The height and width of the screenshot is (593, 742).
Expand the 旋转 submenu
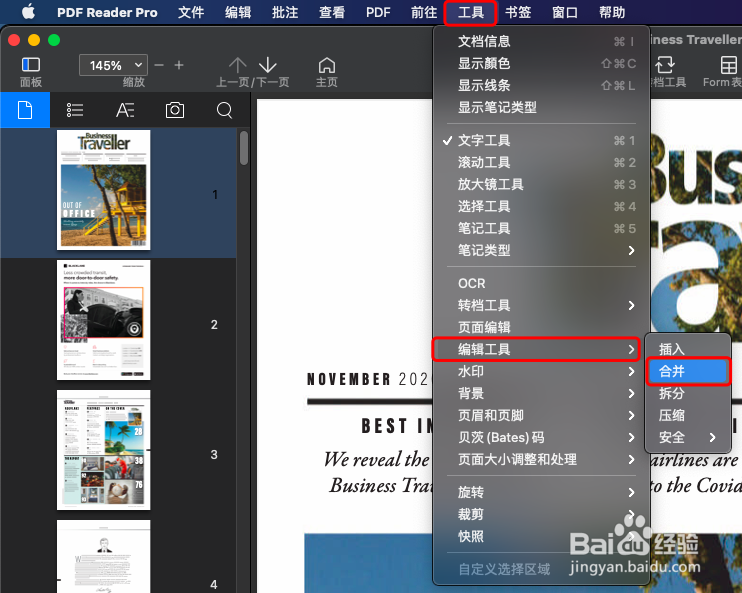(x=541, y=492)
